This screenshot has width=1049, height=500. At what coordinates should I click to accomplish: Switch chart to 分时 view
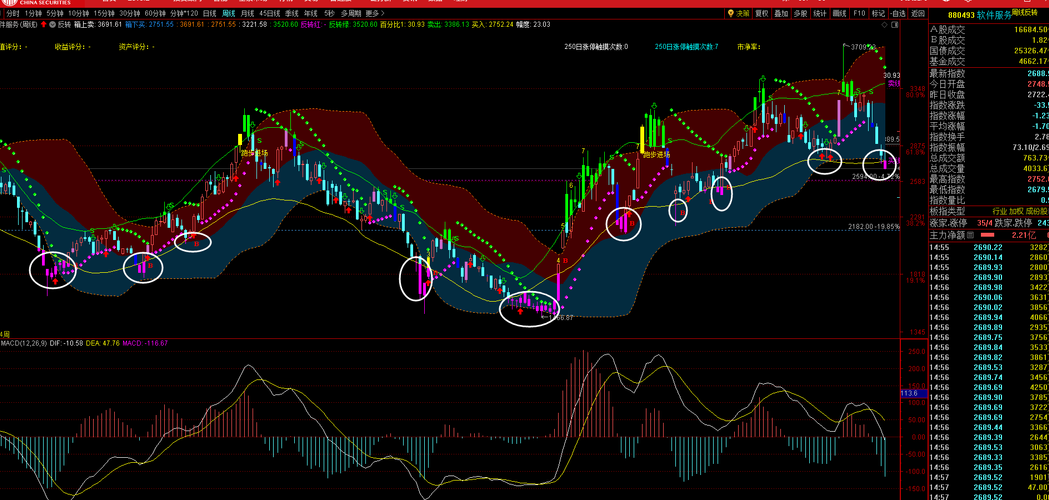tap(11, 13)
